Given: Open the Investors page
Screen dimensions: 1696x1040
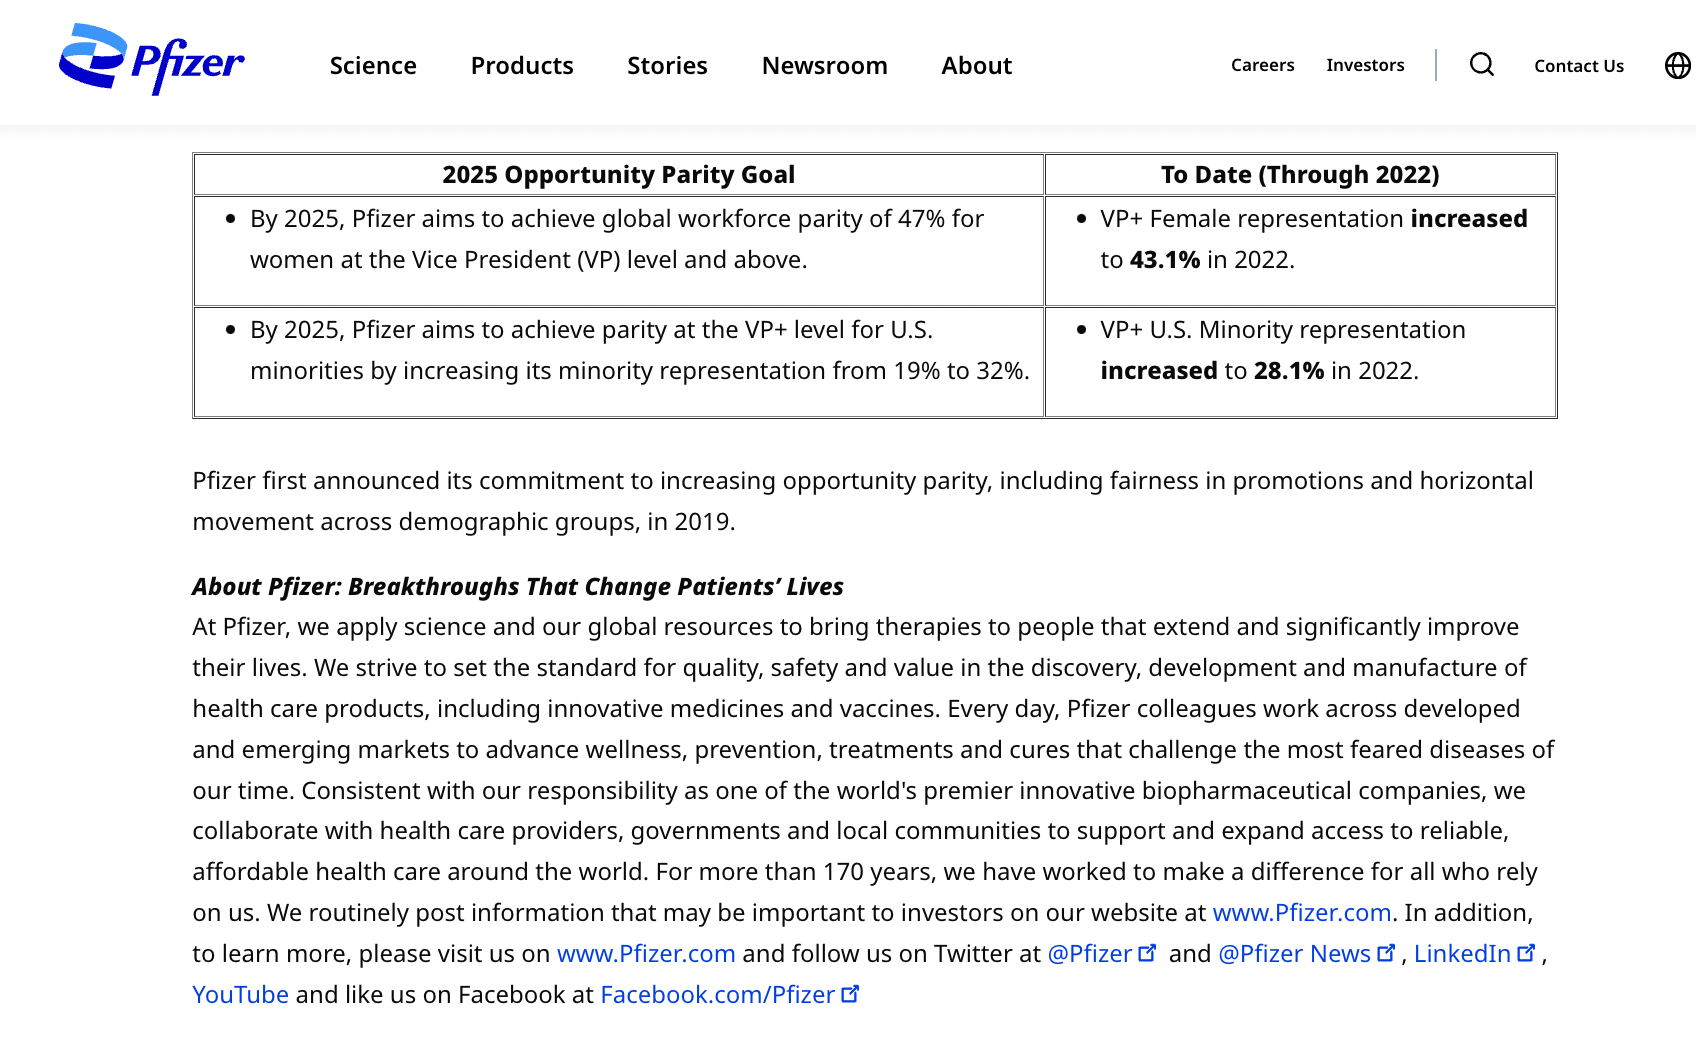Looking at the screenshot, I should click(1365, 64).
